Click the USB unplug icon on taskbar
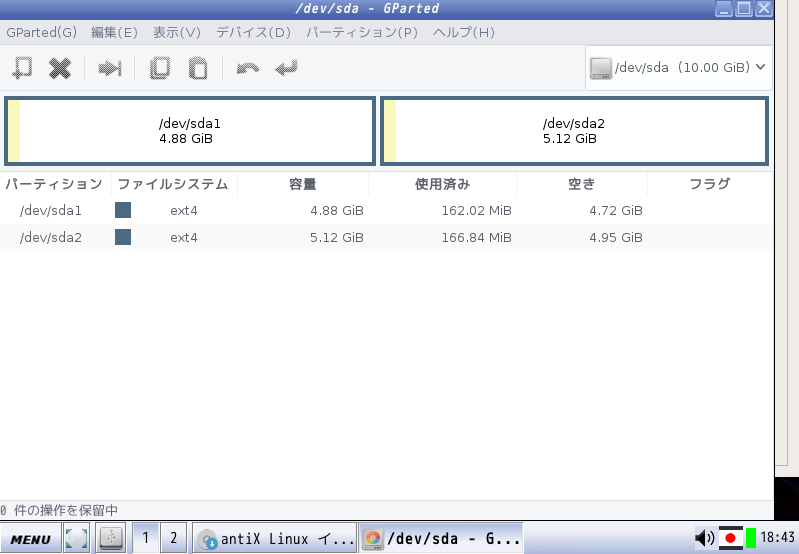The height and width of the screenshot is (554, 799). pyautogui.click(x=111, y=538)
